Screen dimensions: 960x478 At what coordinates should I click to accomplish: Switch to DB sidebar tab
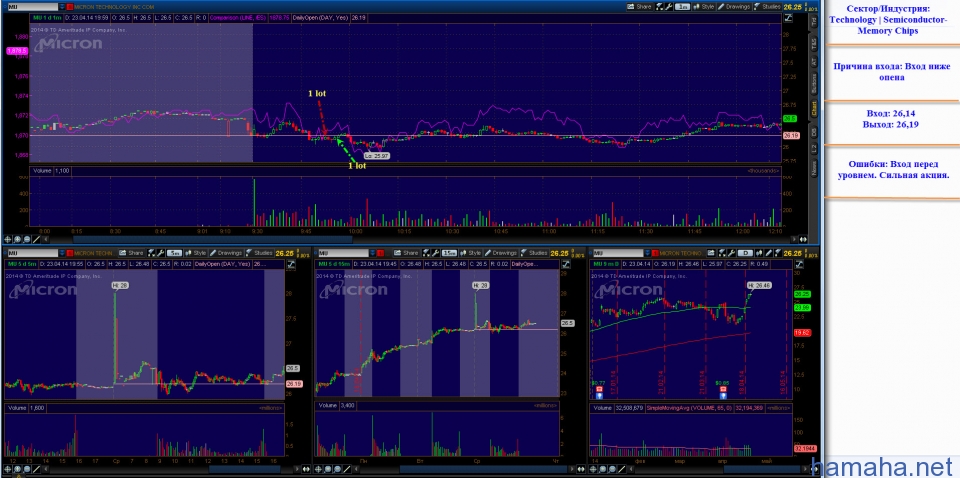click(814, 132)
